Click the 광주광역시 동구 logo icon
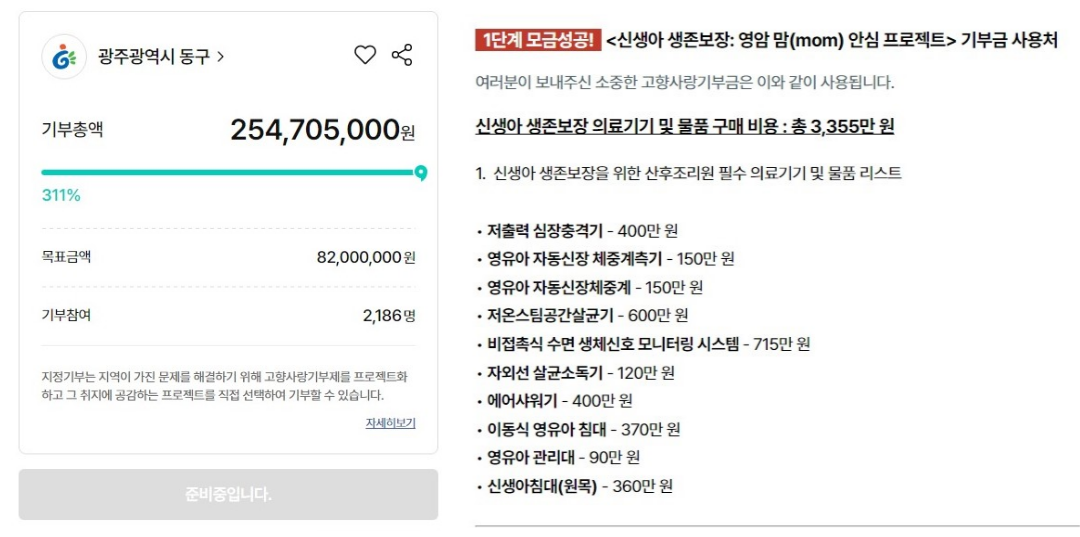 (64, 57)
